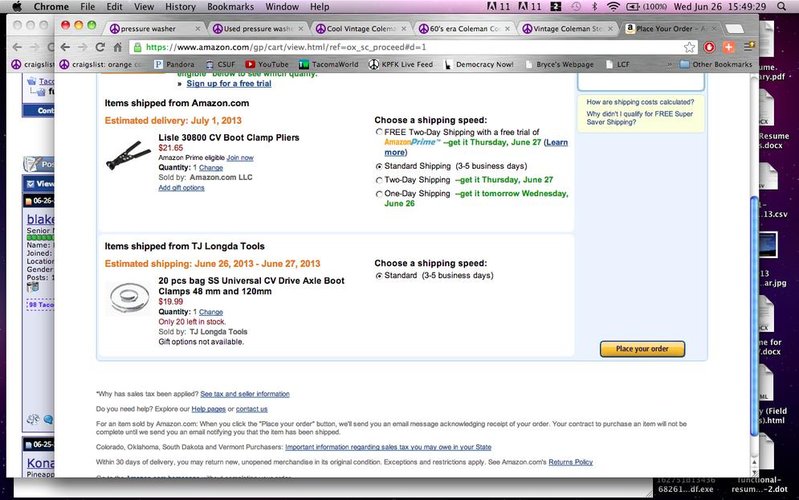The height and width of the screenshot is (500, 799).
Task: Open the CSUF bookmark
Action: click(x=220, y=64)
